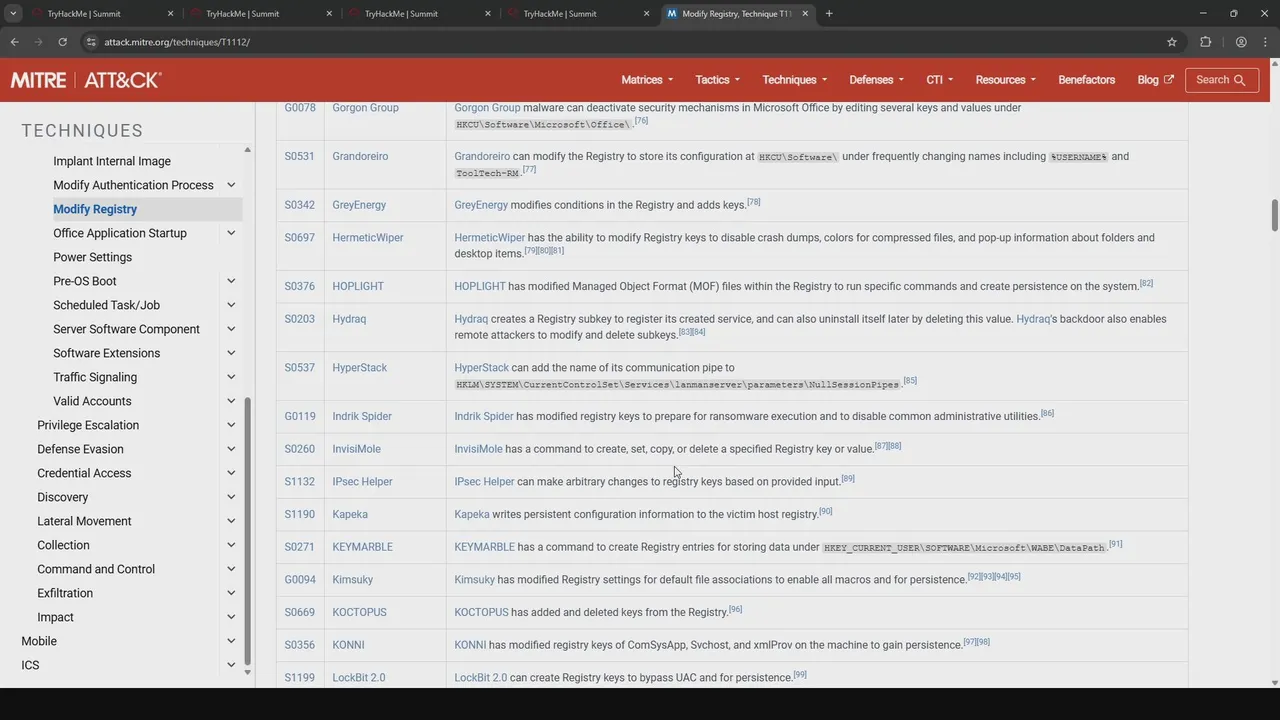Open the HOPLIGHT name link
Screen dimensions: 1280x720
[x=358, y=286]
